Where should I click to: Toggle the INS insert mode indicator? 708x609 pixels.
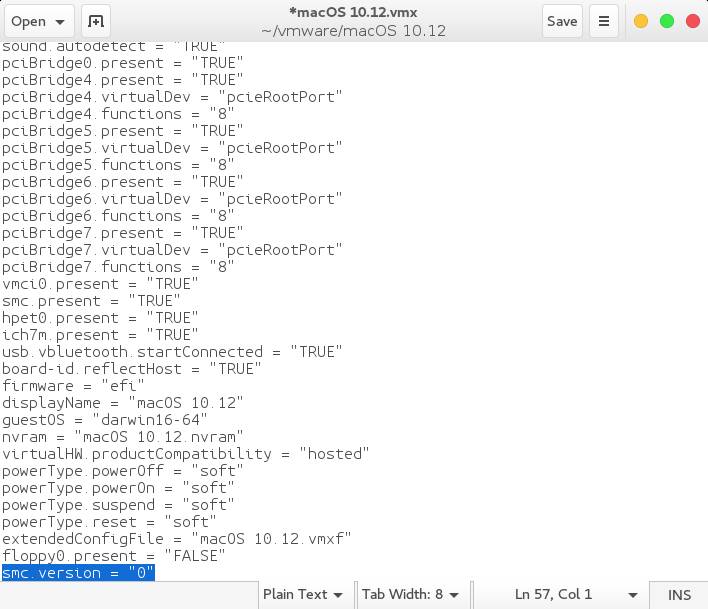(x=679, y=595)
